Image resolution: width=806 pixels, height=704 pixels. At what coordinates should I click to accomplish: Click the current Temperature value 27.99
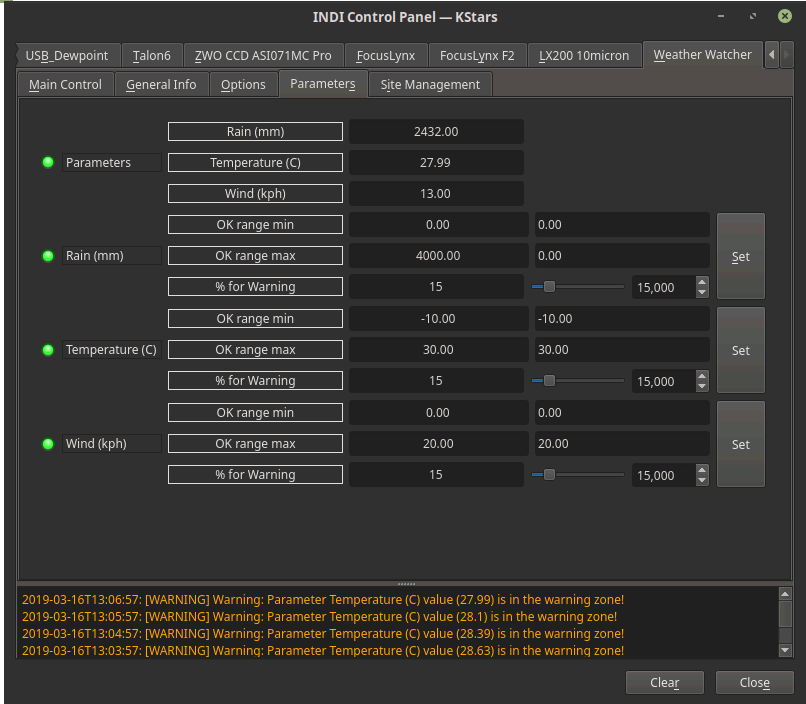pos(436,162)
